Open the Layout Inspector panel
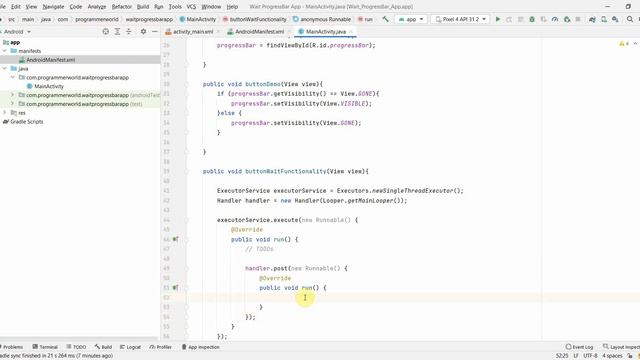Viewport: 640px width, 360px height. click(x=621, y=347)
